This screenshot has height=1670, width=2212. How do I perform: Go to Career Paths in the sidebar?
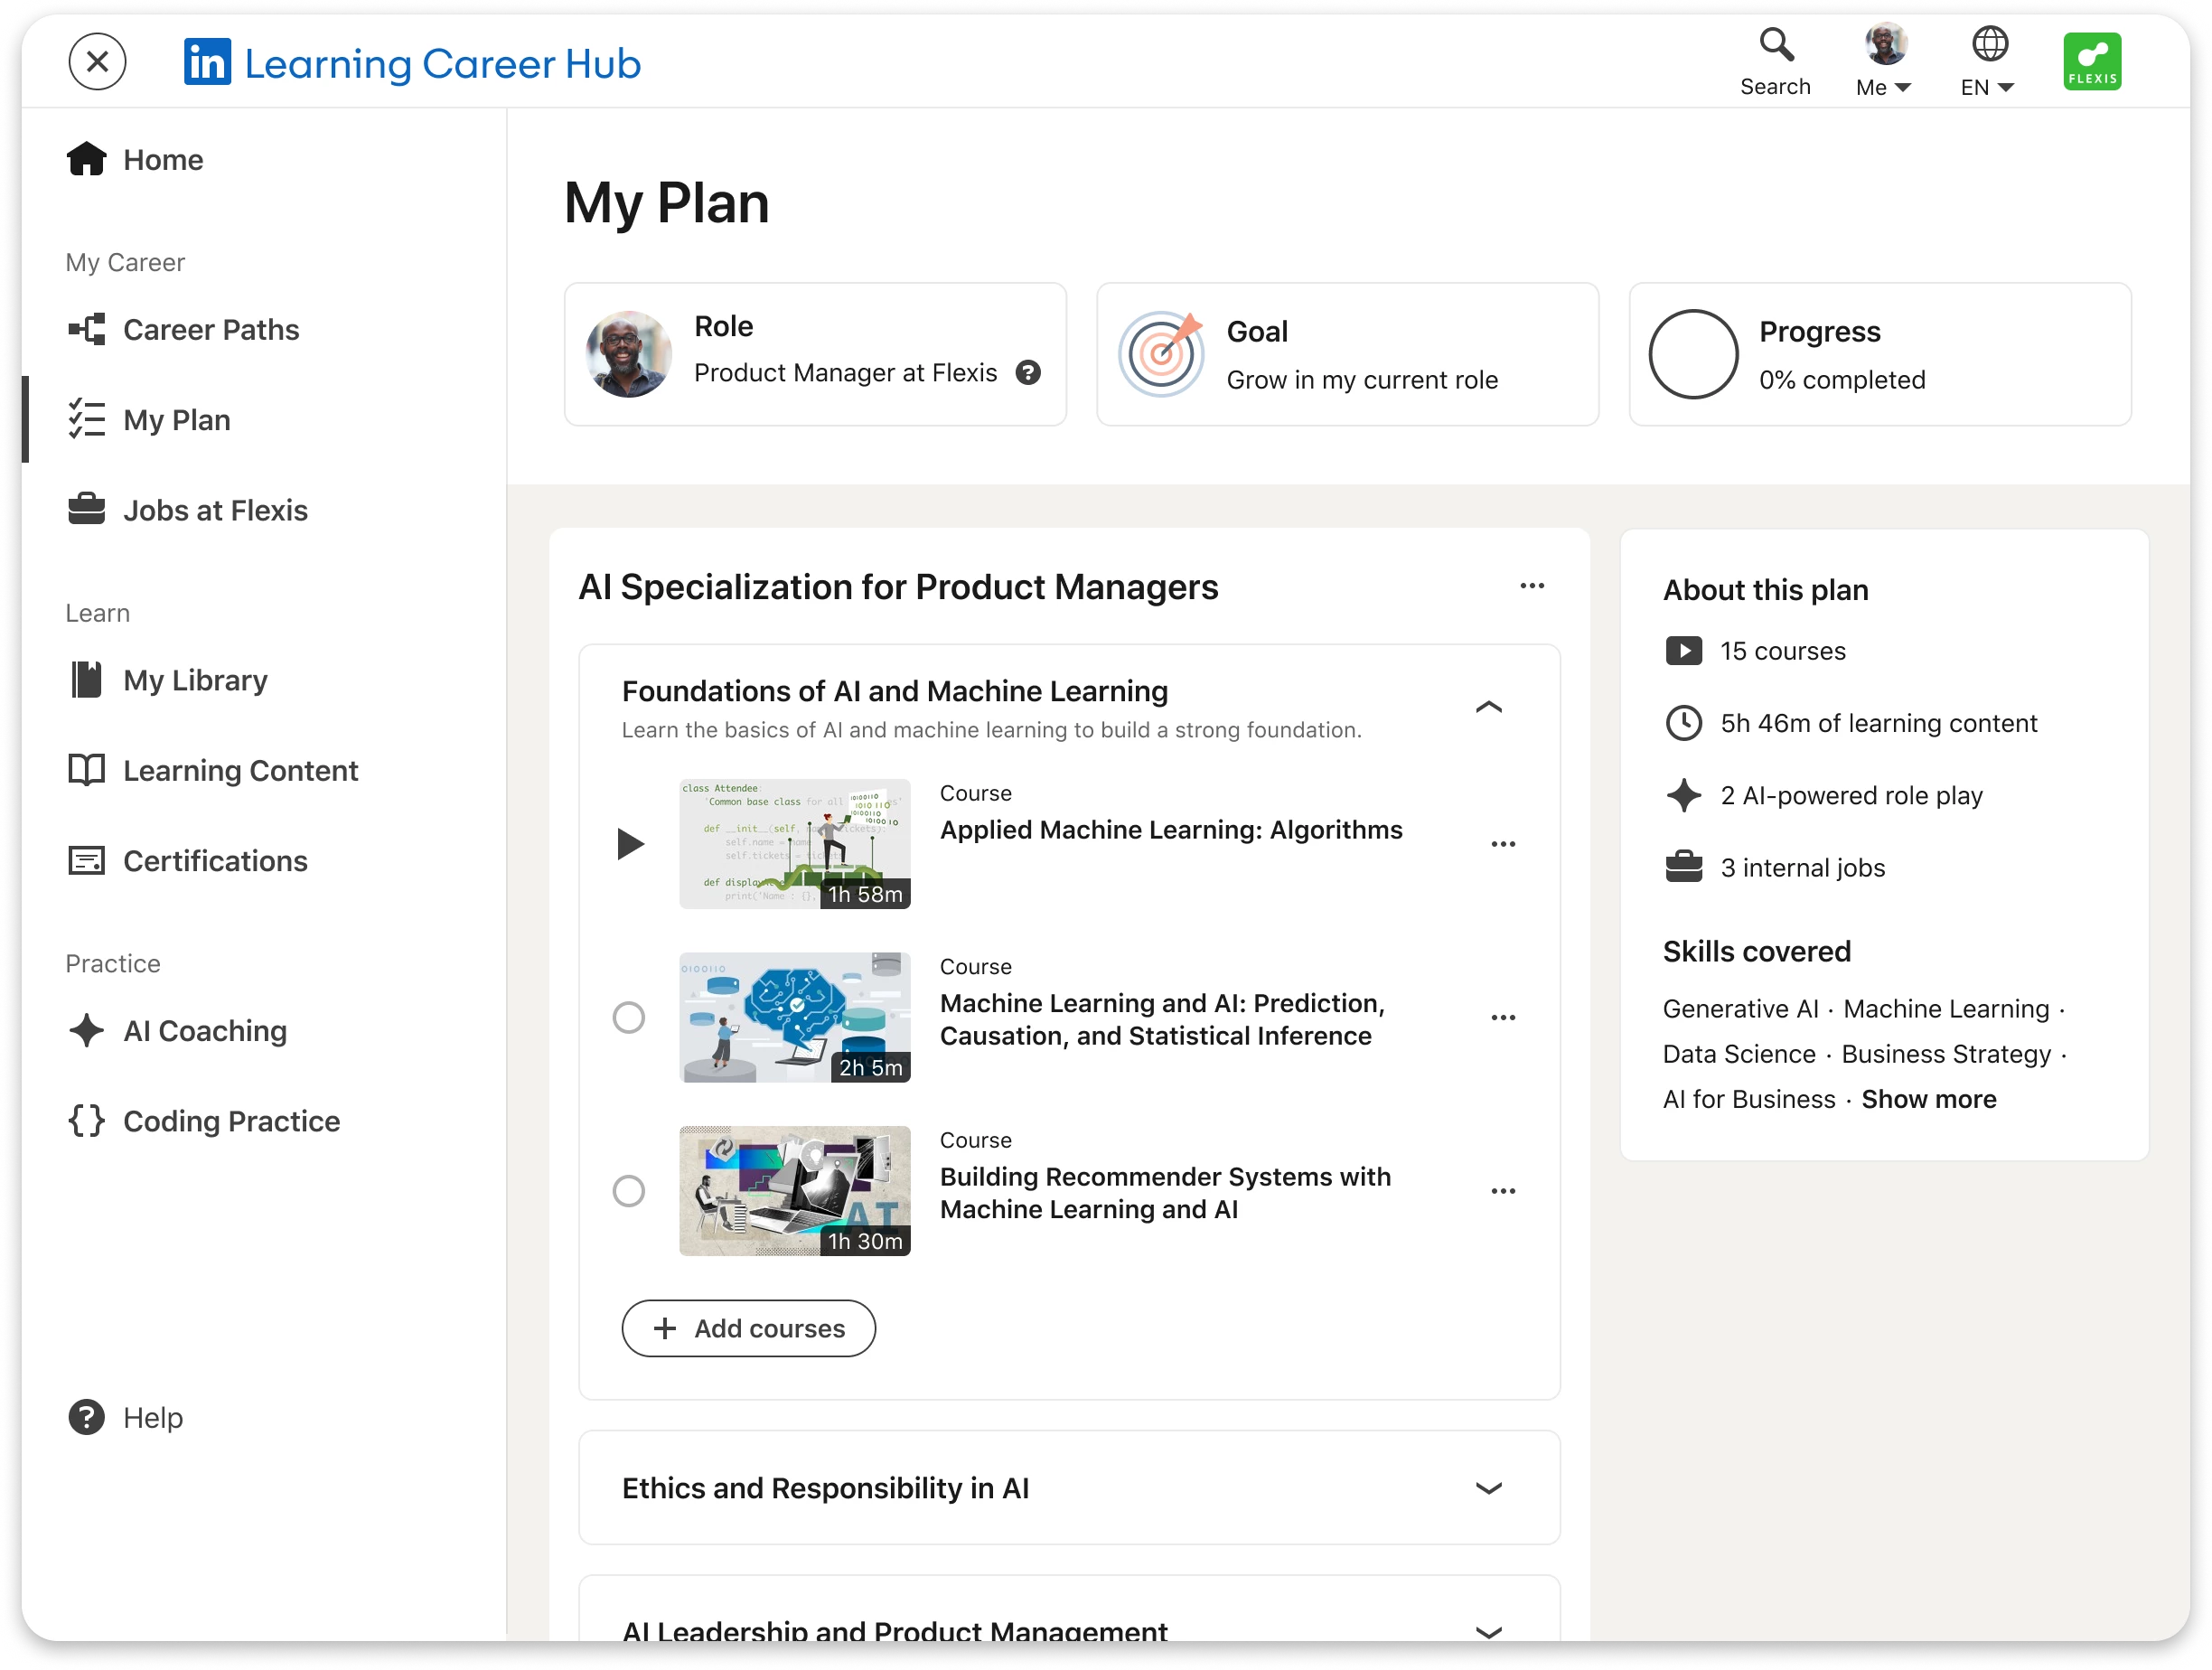pyautogui.click(x=210, y=330)
